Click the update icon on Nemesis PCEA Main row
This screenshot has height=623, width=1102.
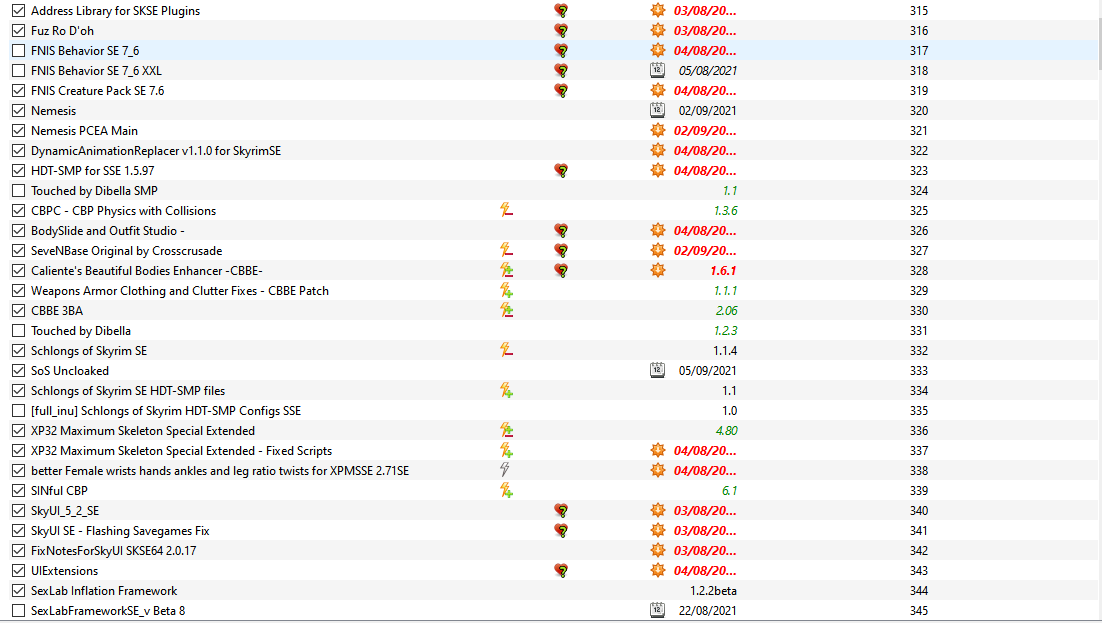(x=658, y=130)
